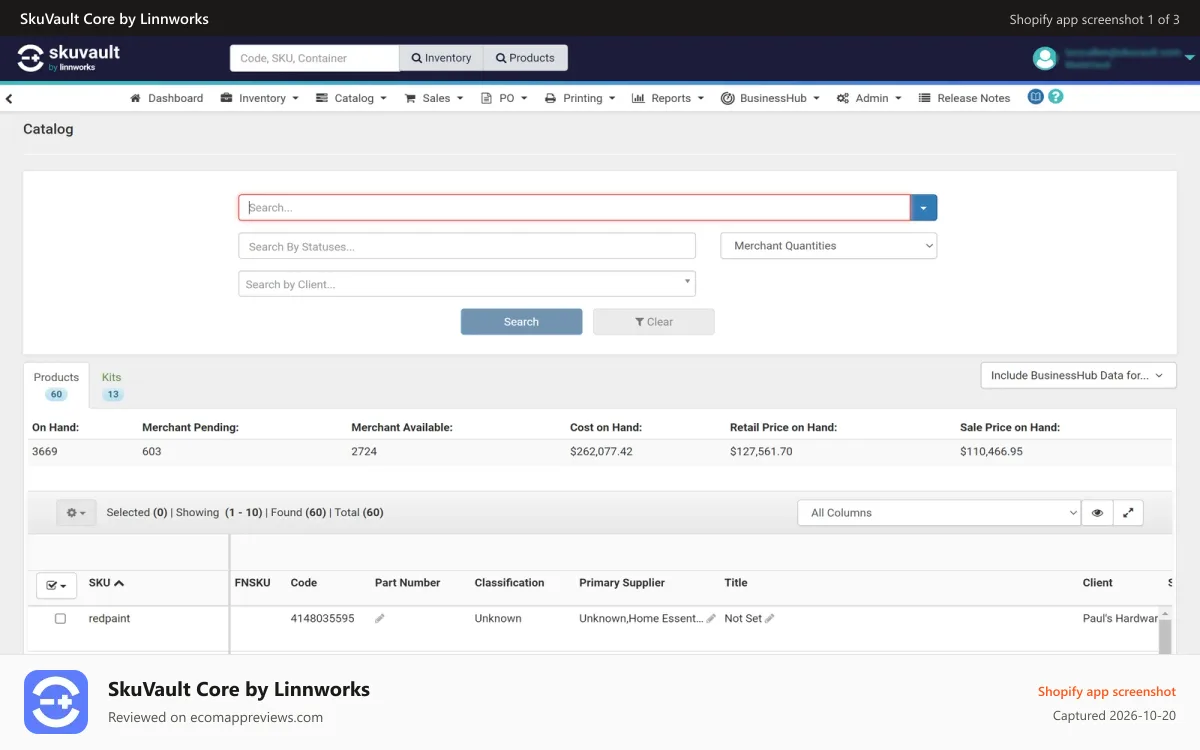Open the blue book documentation icon
The height and width of the screenshot is (750, 1200).
point(1036,97)
